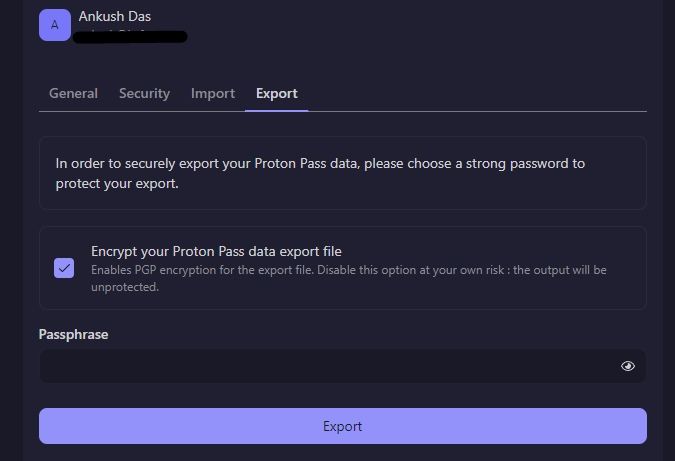Click the 'Passphrase' field label
Screen dimensions: 675x461
pyautogui.click(x=73, y=334)
